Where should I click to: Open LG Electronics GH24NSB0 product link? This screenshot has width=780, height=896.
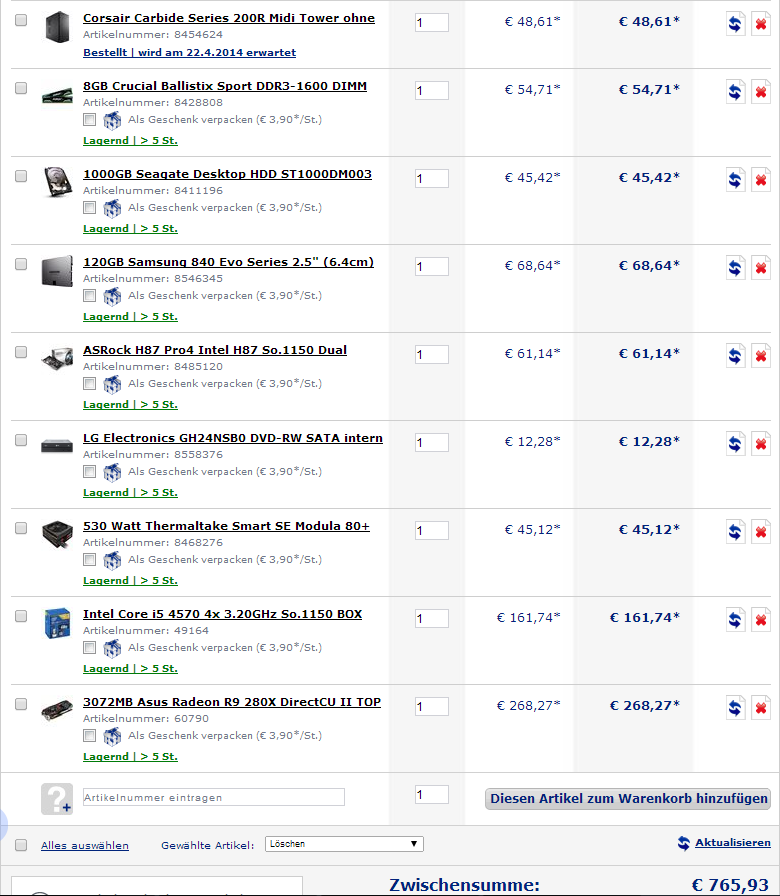point(233,438)
